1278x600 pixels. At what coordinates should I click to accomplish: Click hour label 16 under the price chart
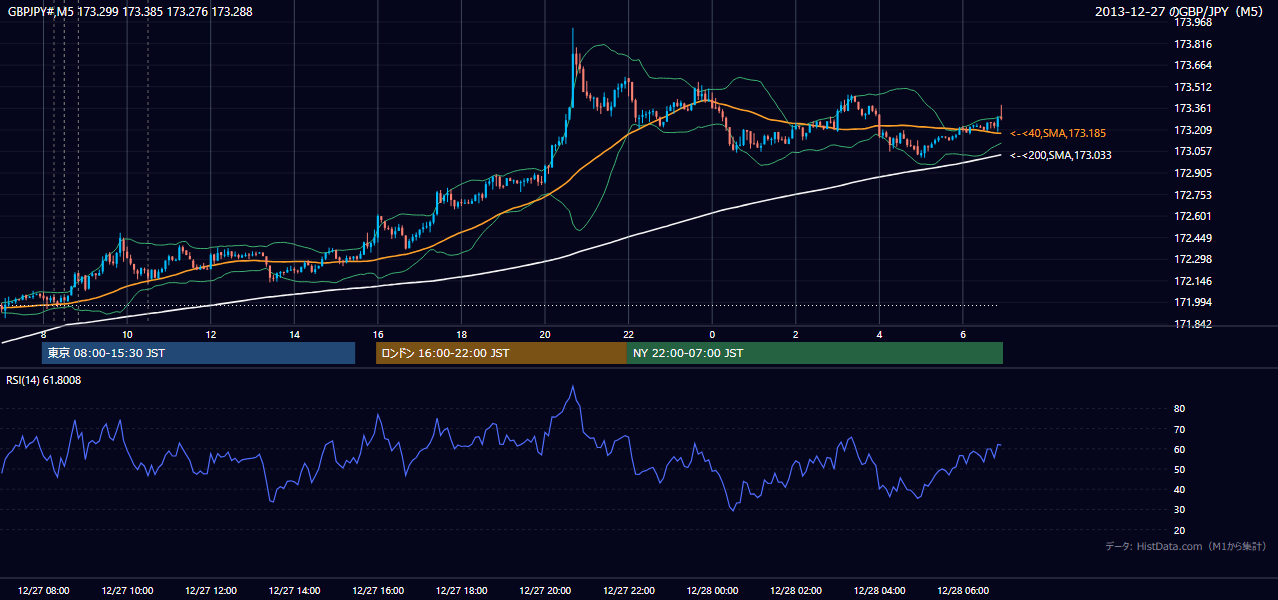pos(378,334)
